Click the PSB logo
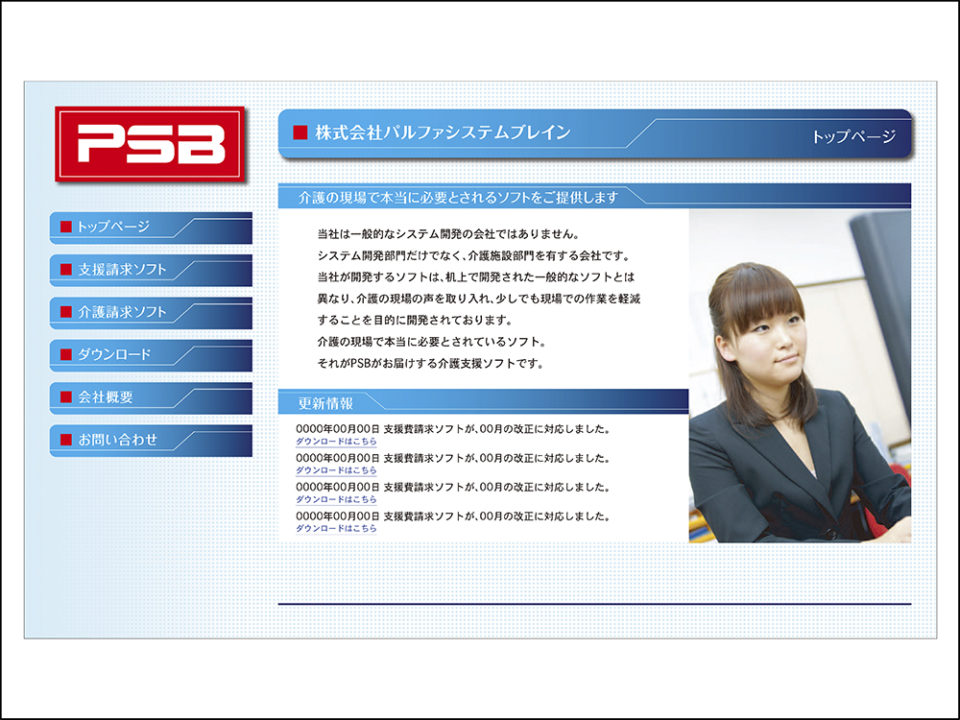The image size is (960, 720). 150,144
